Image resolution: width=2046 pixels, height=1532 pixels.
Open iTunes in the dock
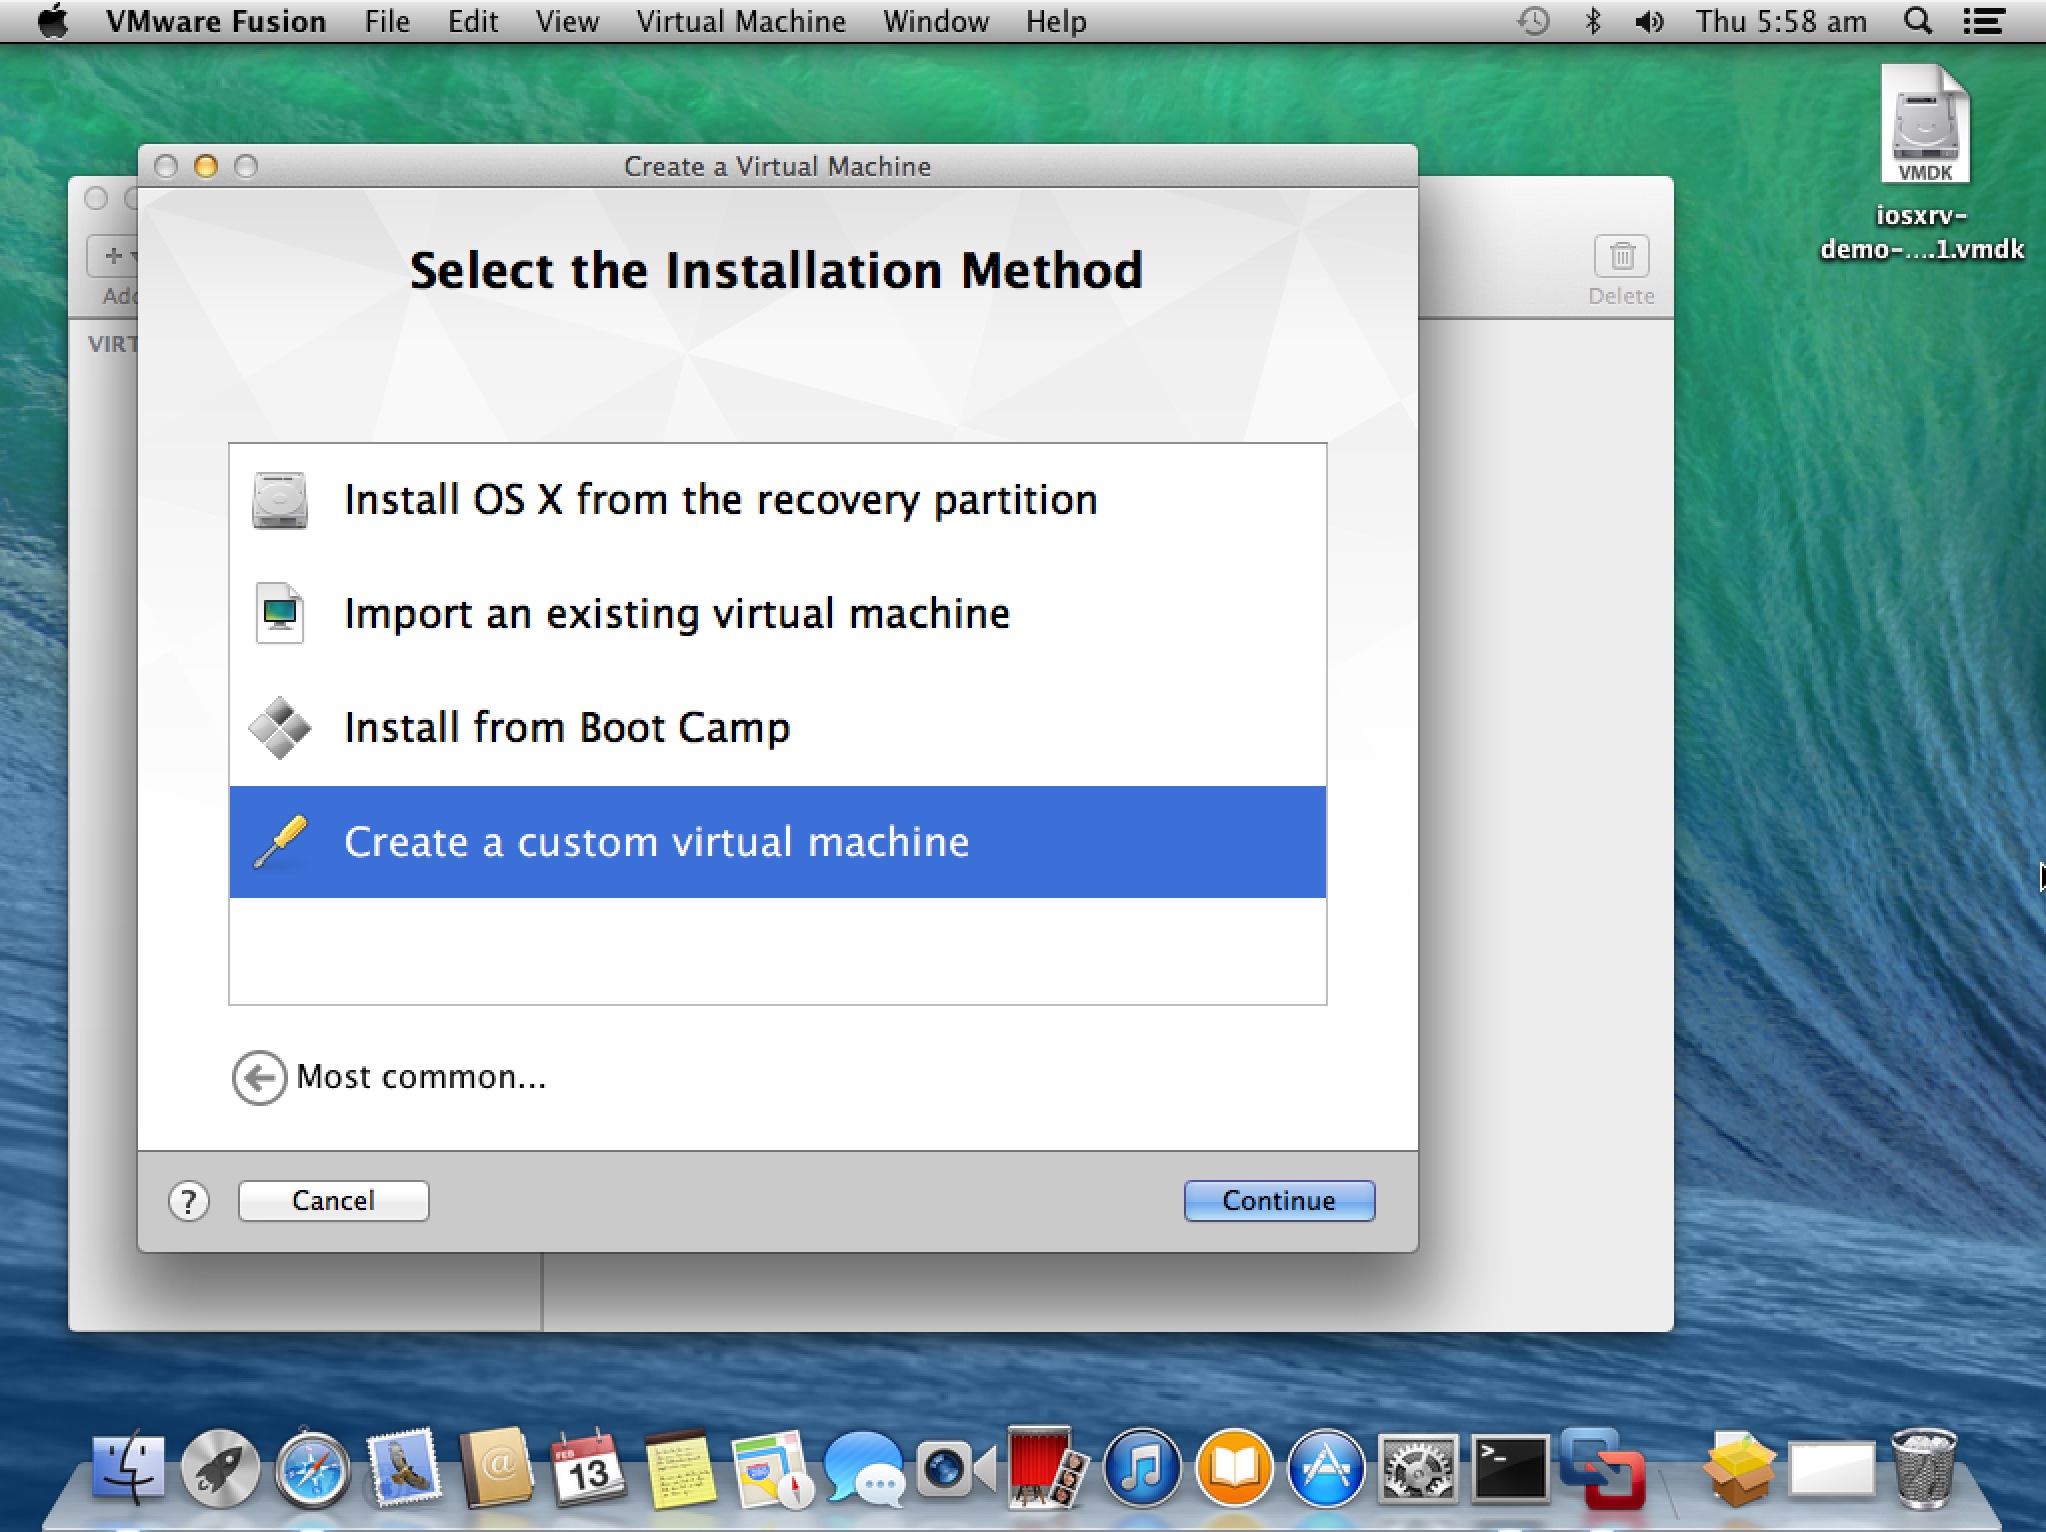pos(1142,1470)
